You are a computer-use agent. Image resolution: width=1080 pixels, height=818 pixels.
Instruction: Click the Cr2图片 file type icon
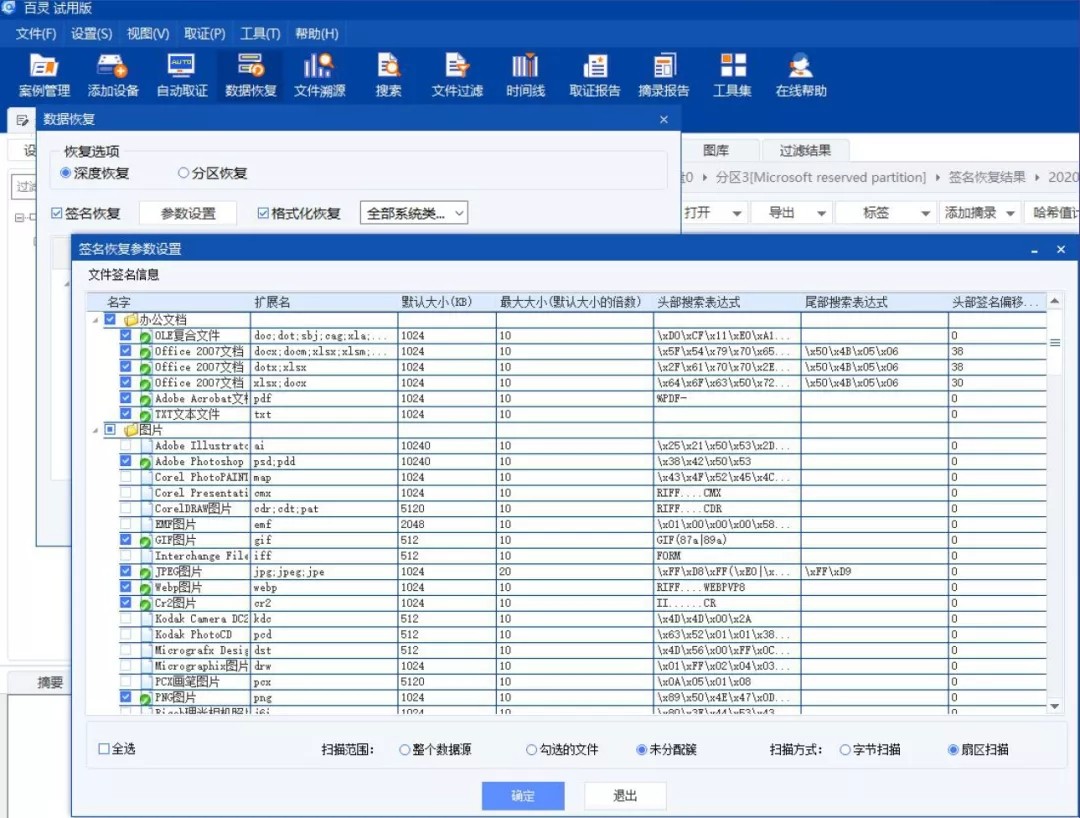[x=145, y=604]
